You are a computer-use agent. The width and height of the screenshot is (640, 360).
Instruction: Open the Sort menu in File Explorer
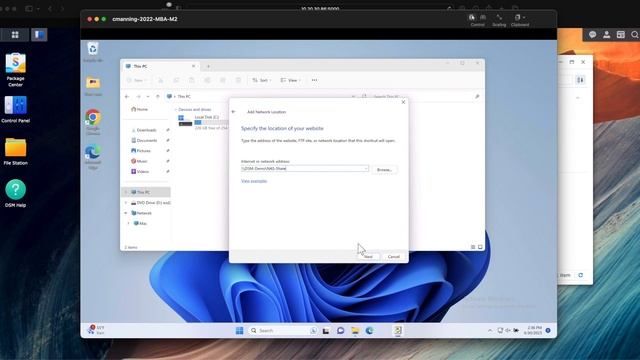coord(261,80)
